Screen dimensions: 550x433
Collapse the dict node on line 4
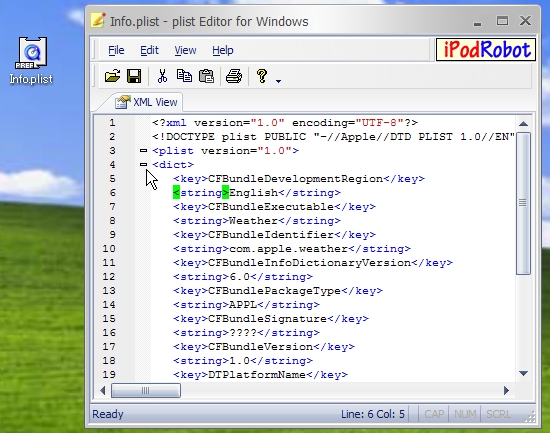click(143, 164)
